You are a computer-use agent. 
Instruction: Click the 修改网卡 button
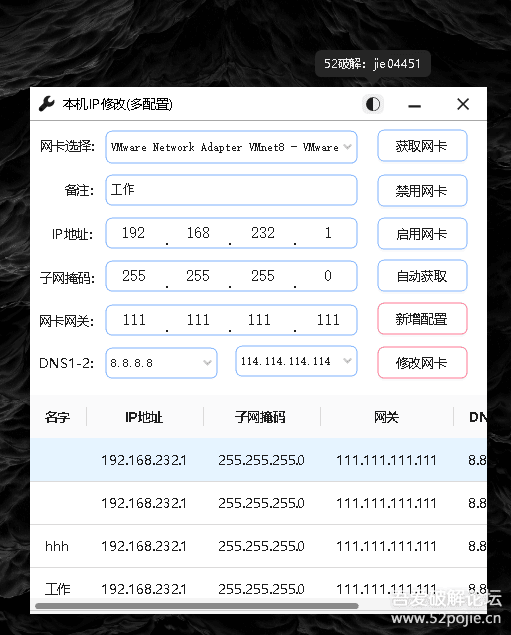pyautogui.click(x=422, y=362)
